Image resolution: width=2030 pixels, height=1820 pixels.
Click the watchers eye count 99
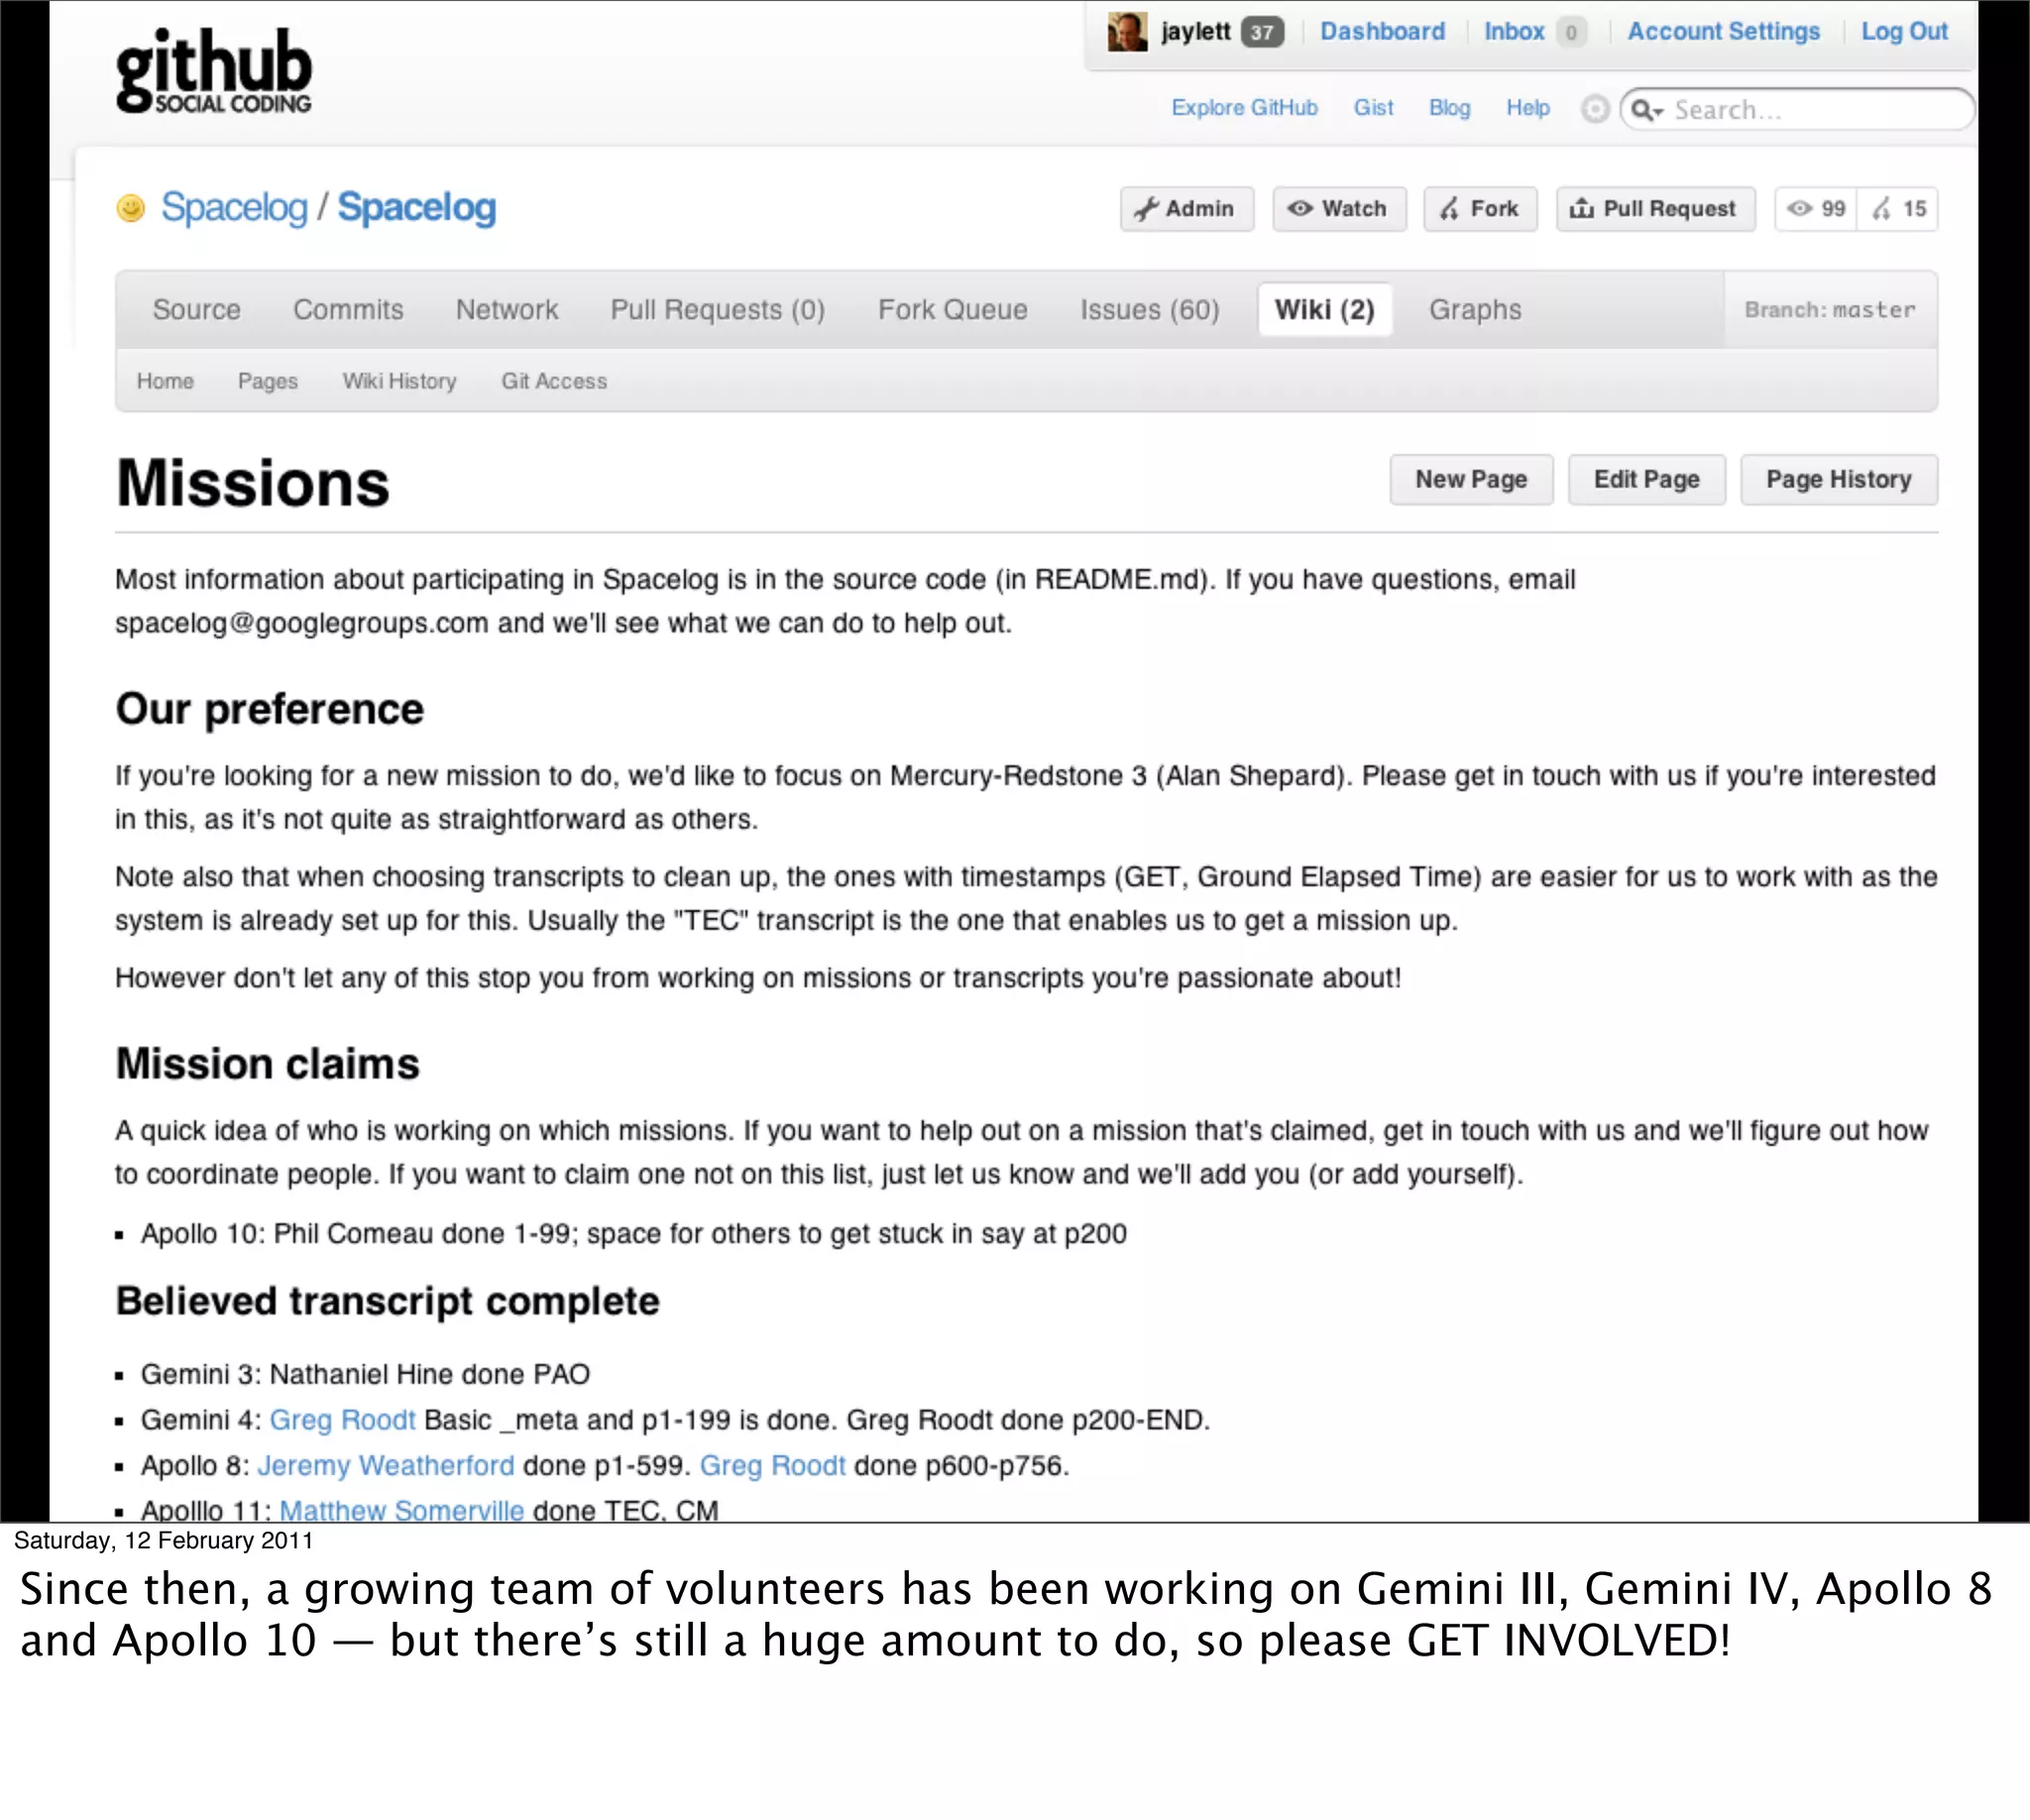pos(1817,209)
